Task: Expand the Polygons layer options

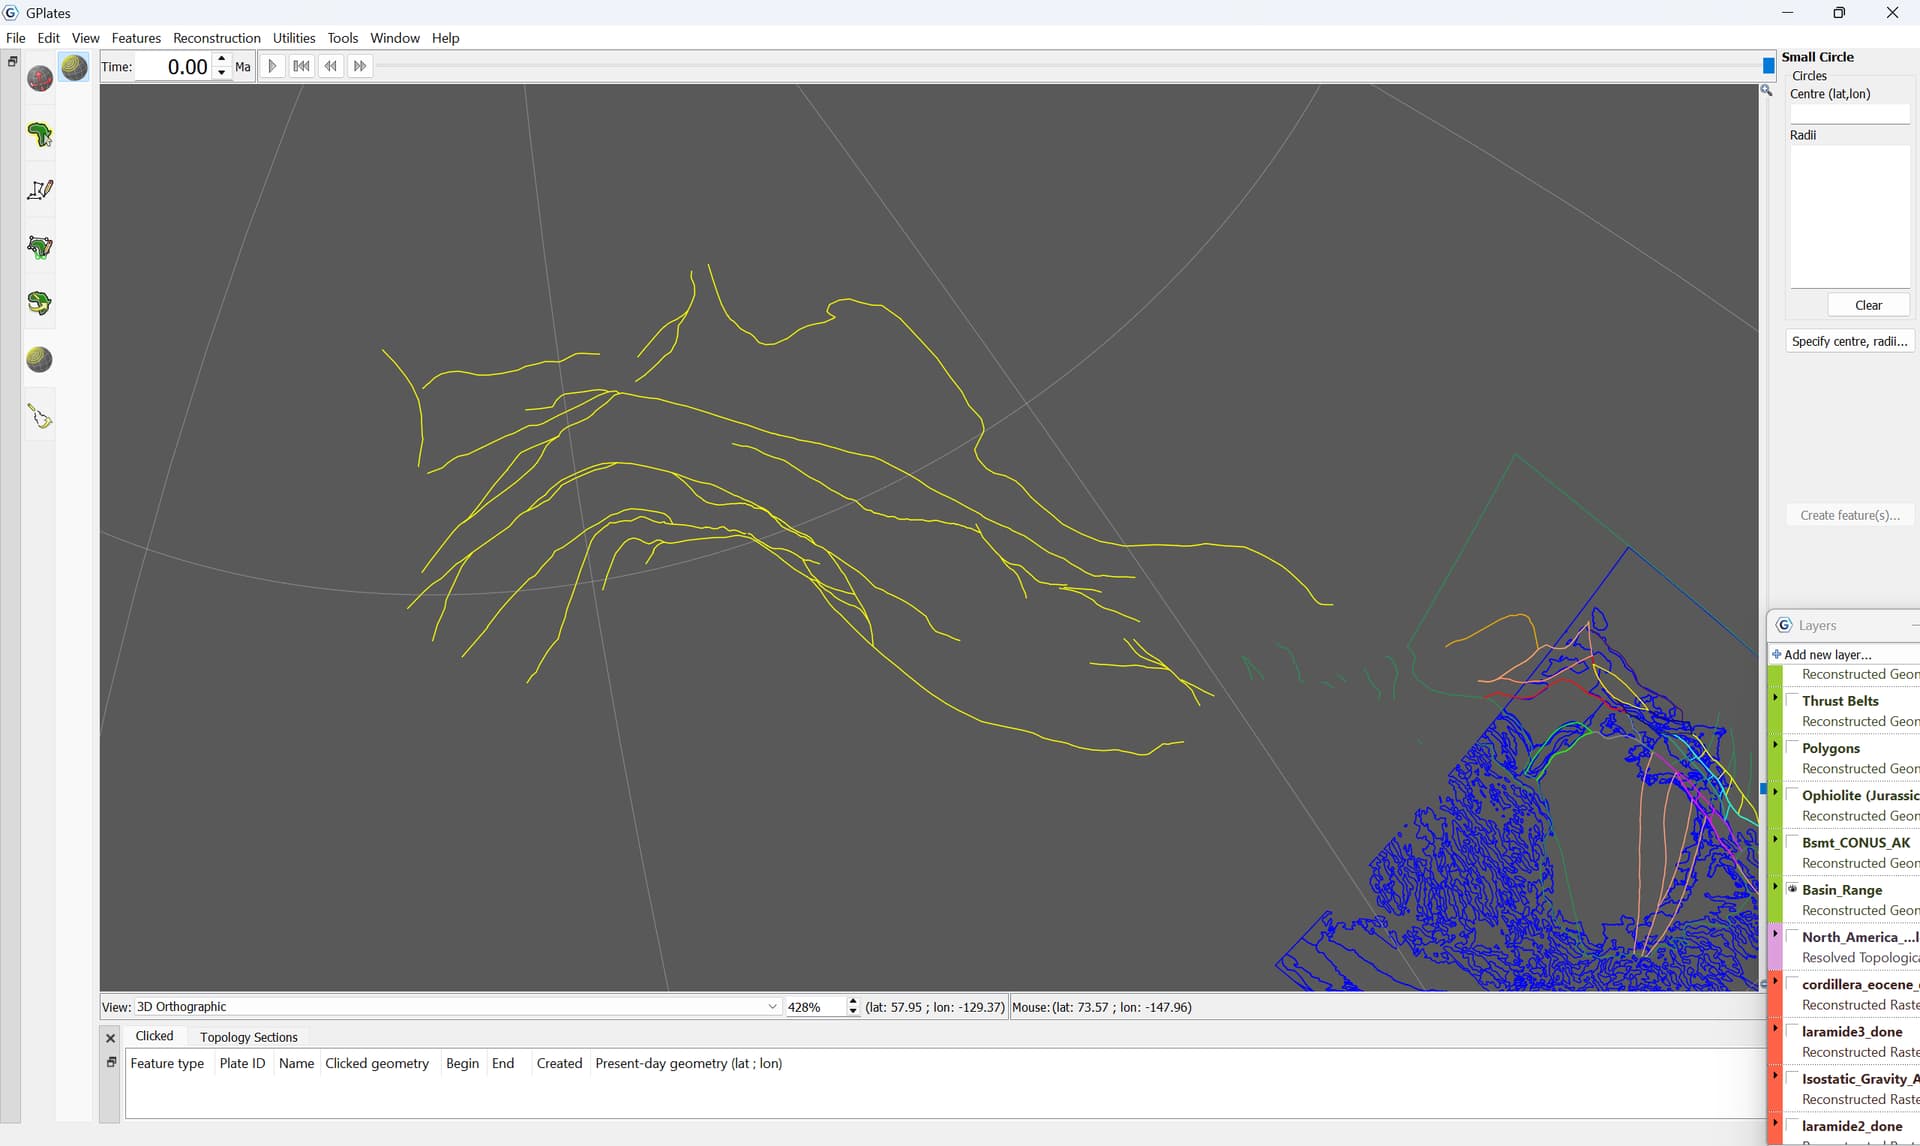Action: 1775,744
